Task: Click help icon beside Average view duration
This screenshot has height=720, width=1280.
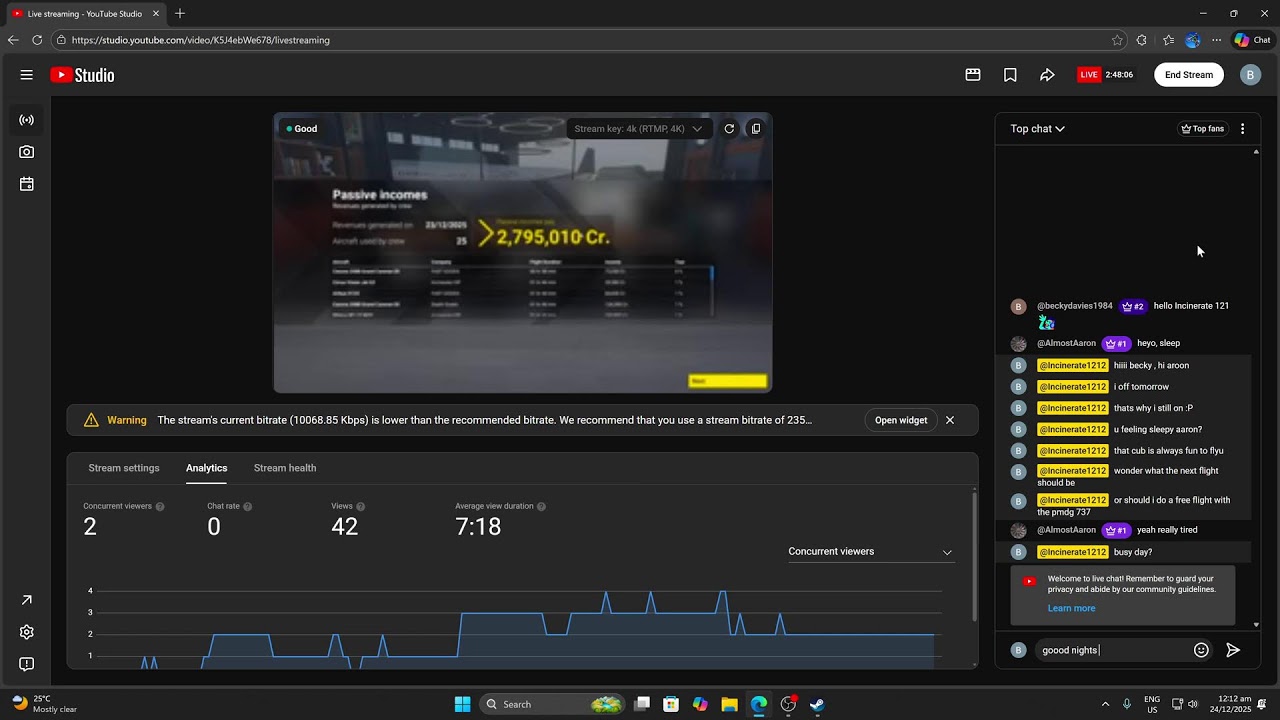Action: (542, 507)
